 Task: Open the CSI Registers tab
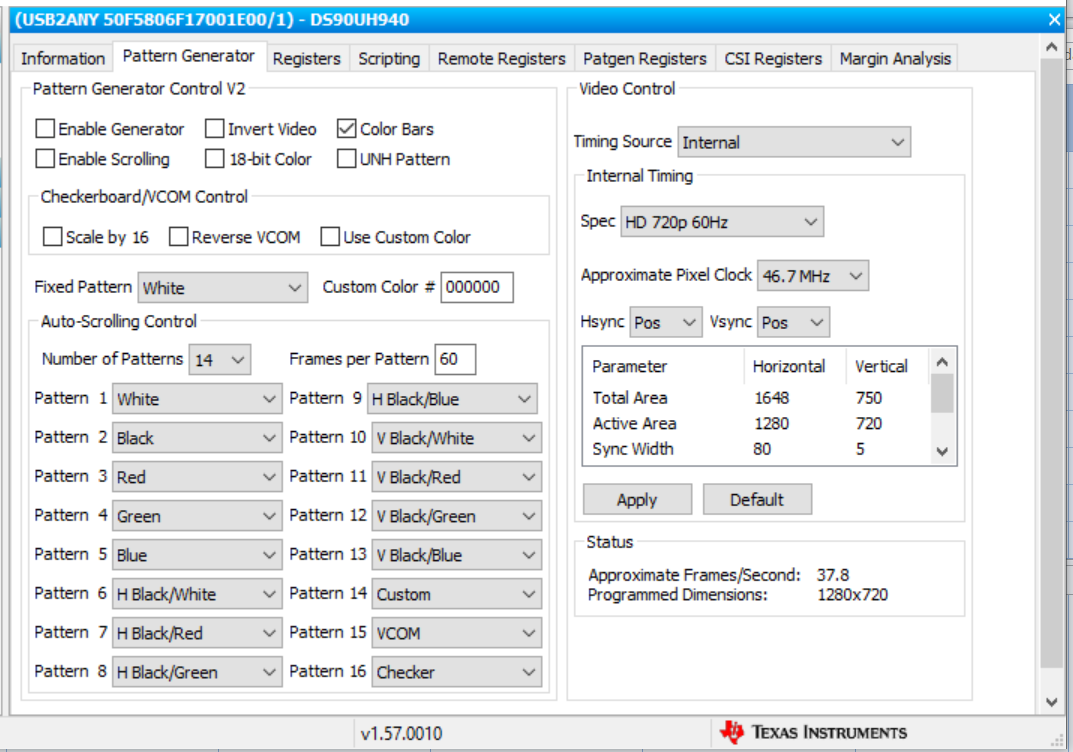(773, 59)
